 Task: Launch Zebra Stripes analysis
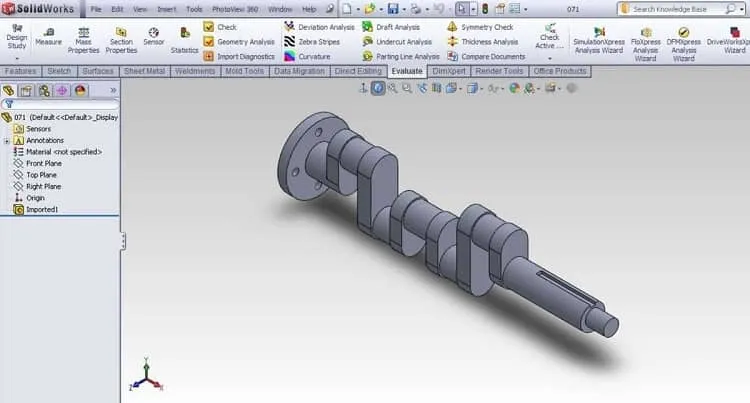point(312,42)
